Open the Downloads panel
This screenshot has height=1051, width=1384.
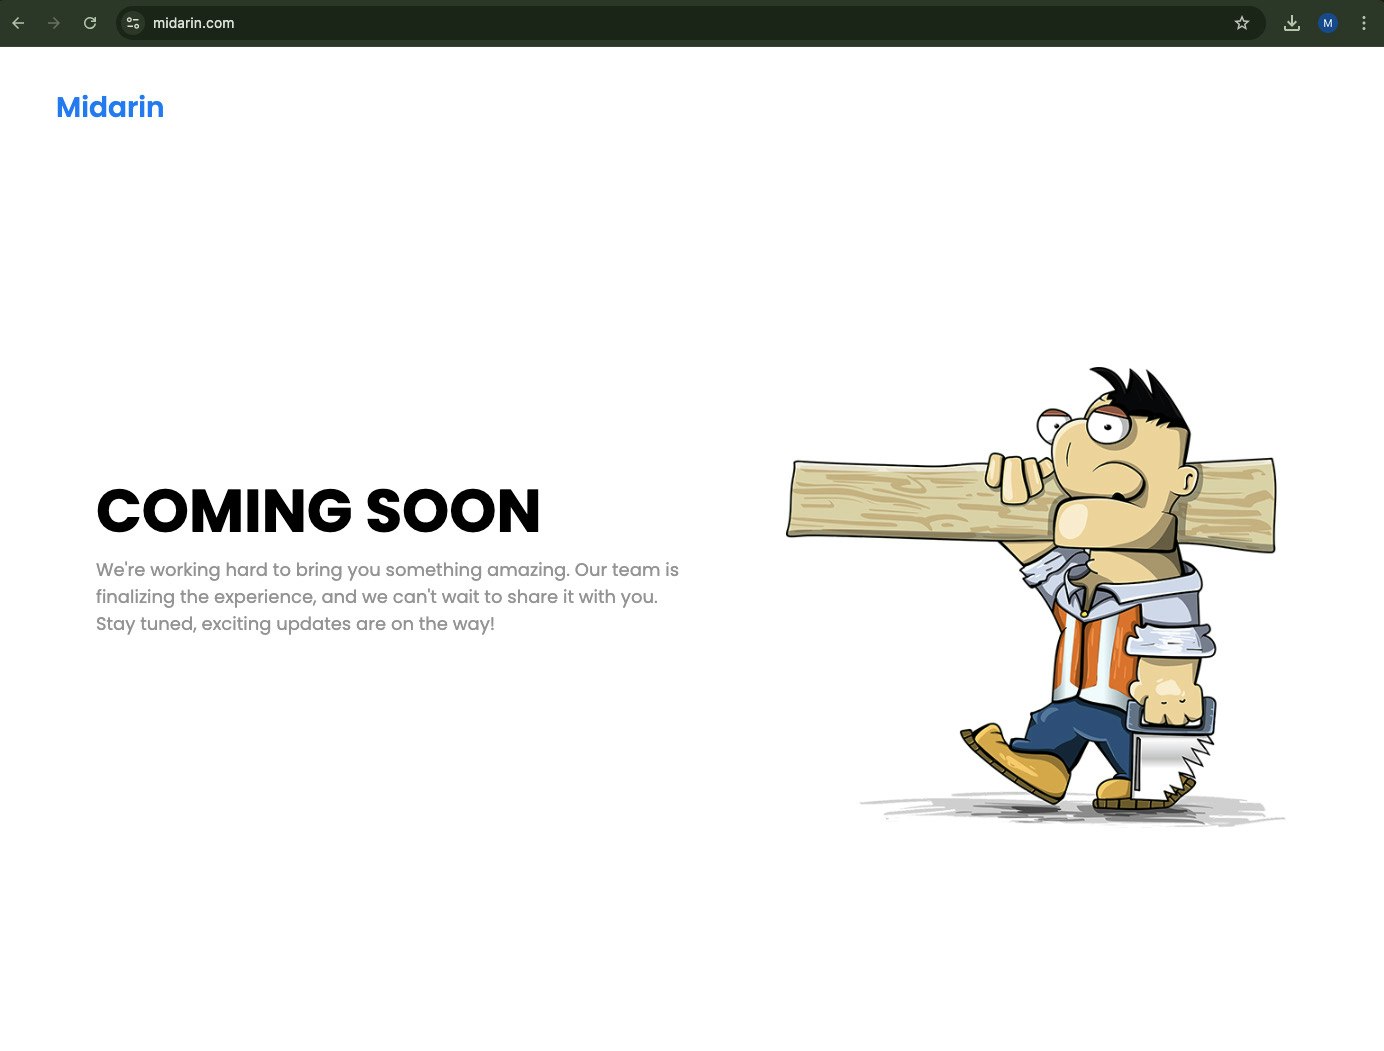pos(1292,22)
